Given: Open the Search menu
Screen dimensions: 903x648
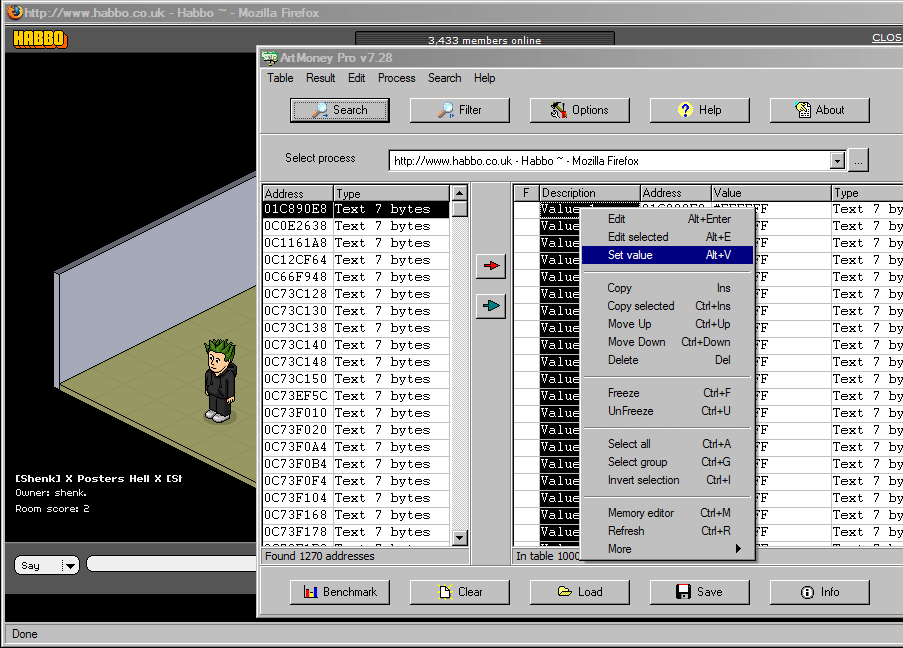Looking at the screenshot, I should coord(444,78).
